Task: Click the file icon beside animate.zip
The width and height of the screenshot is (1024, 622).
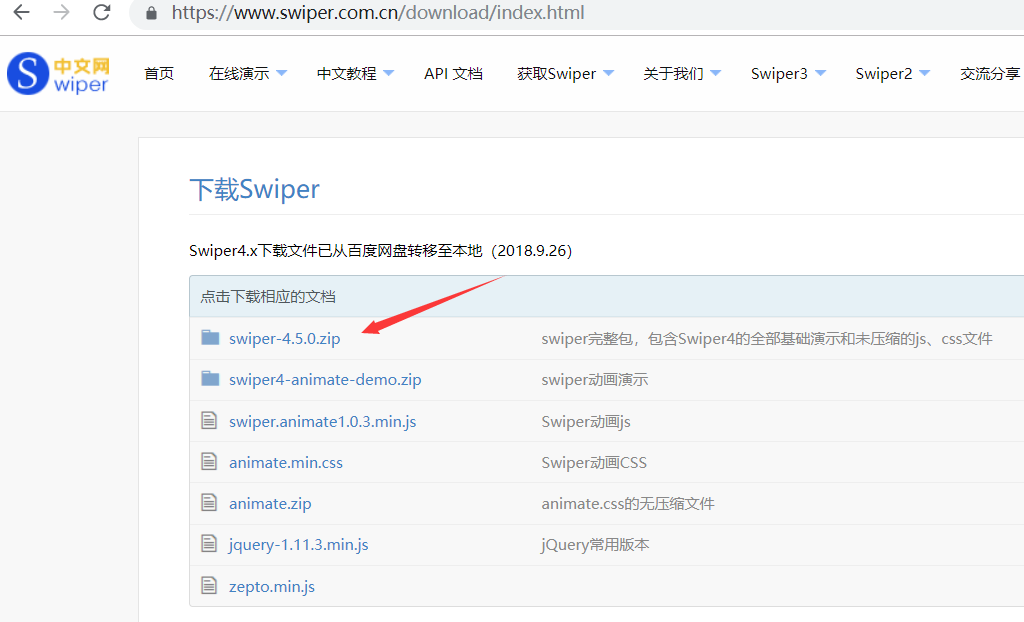Action: [209, 502]
